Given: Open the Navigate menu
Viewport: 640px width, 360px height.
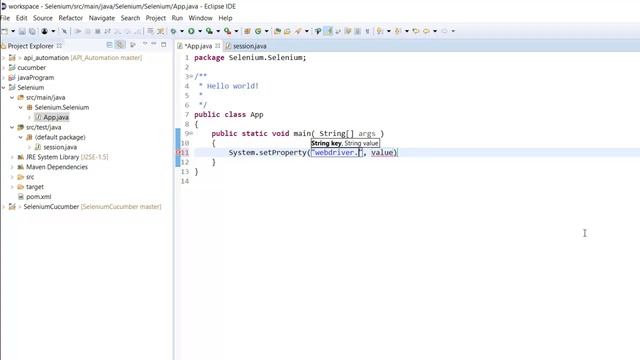Looking at the screenshot, I should point(102,18).
